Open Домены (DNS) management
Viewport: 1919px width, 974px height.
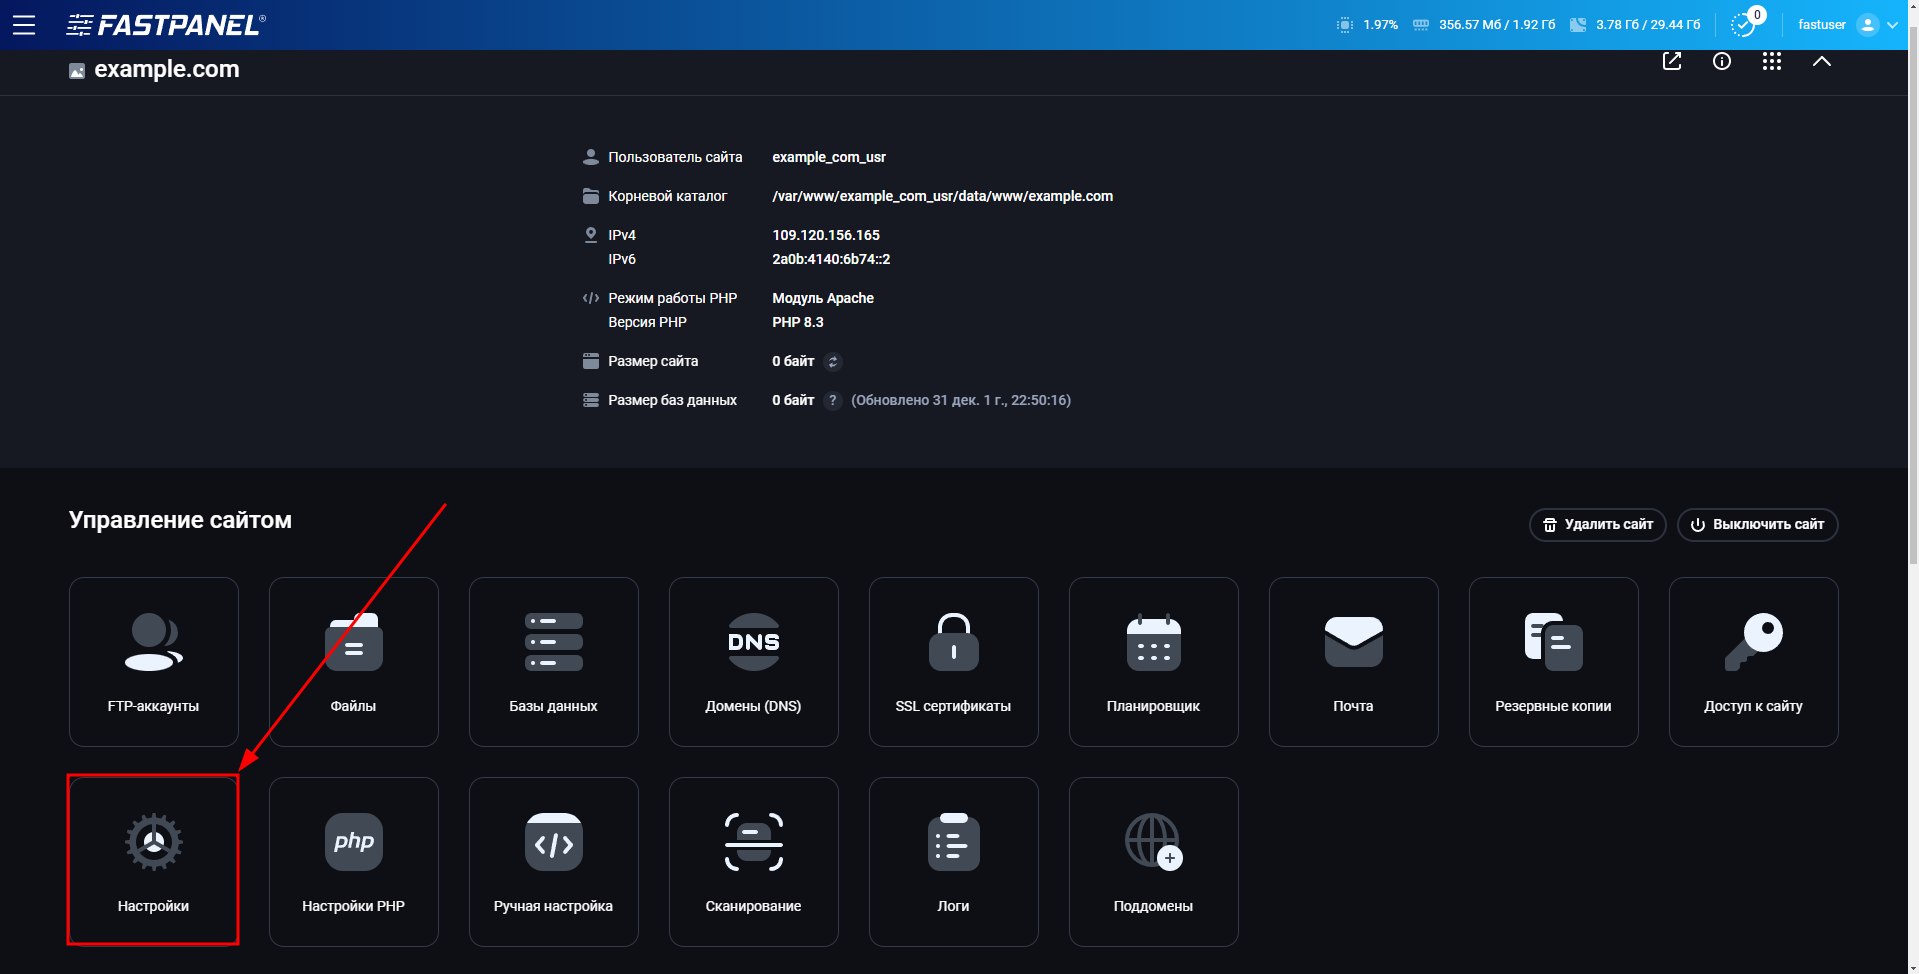pos(753,661)
